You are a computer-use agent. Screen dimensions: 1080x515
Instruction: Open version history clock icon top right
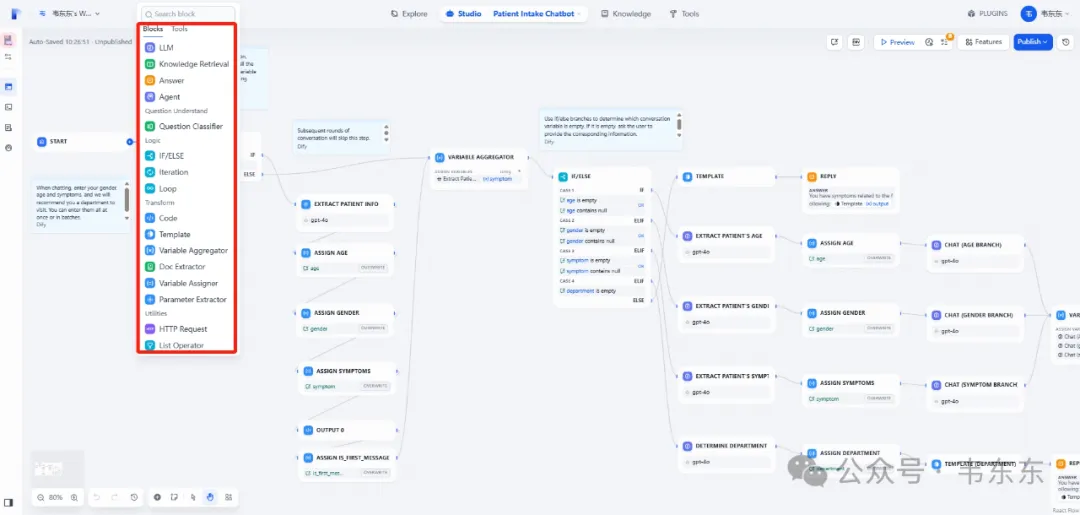[x=1066, y=42]
